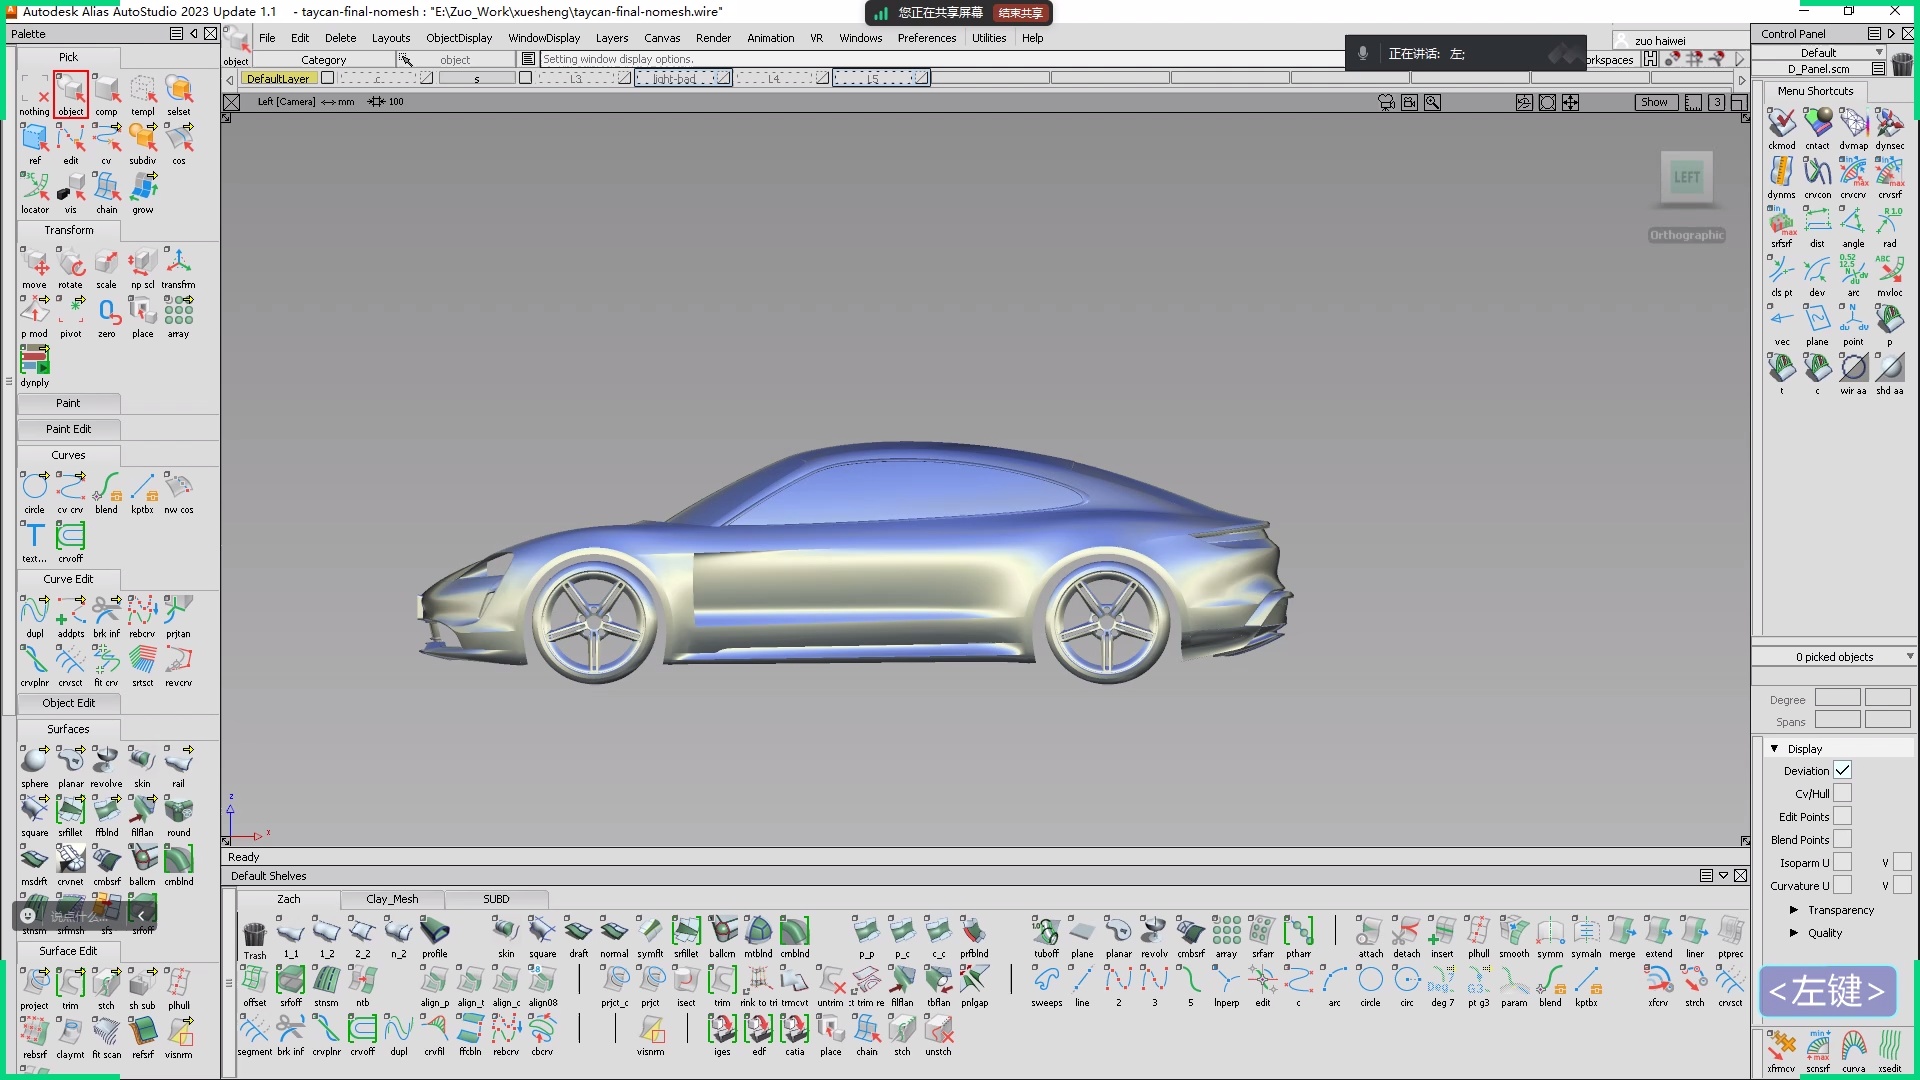The image size is (1920, 1080).
Task: Switch to the Clay_Mesh shelf tab
Action: 392,899
